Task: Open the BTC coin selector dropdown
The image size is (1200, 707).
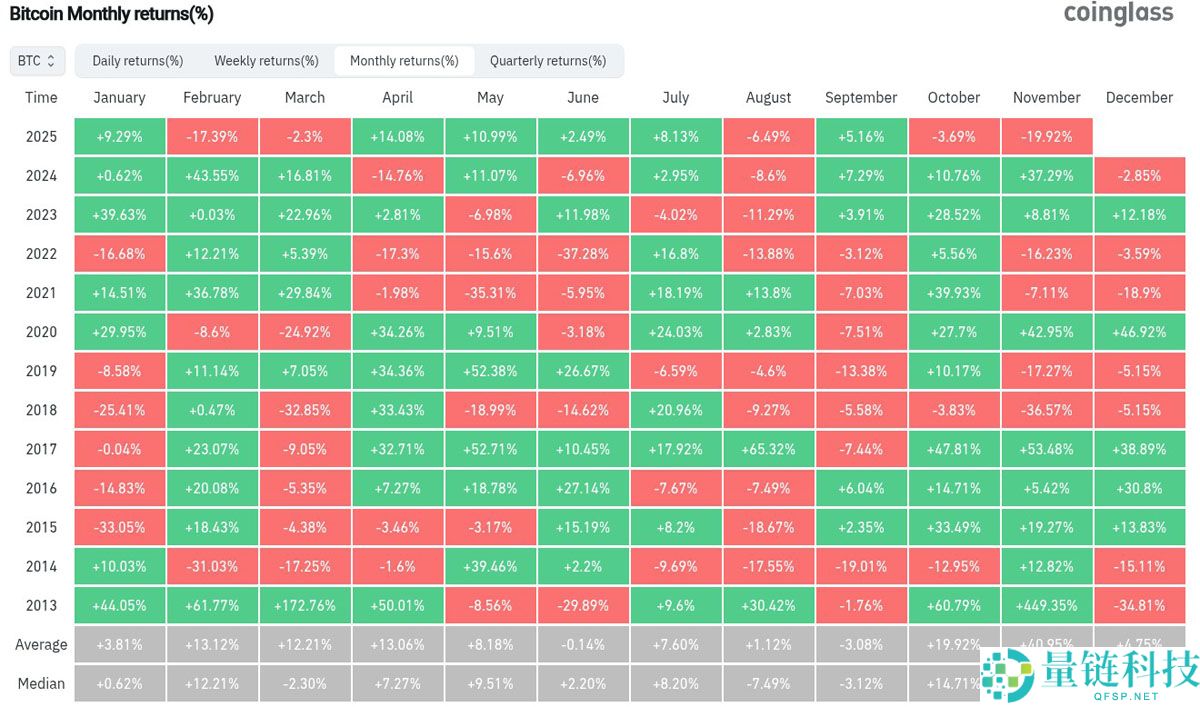Action: tap(37, 61)
